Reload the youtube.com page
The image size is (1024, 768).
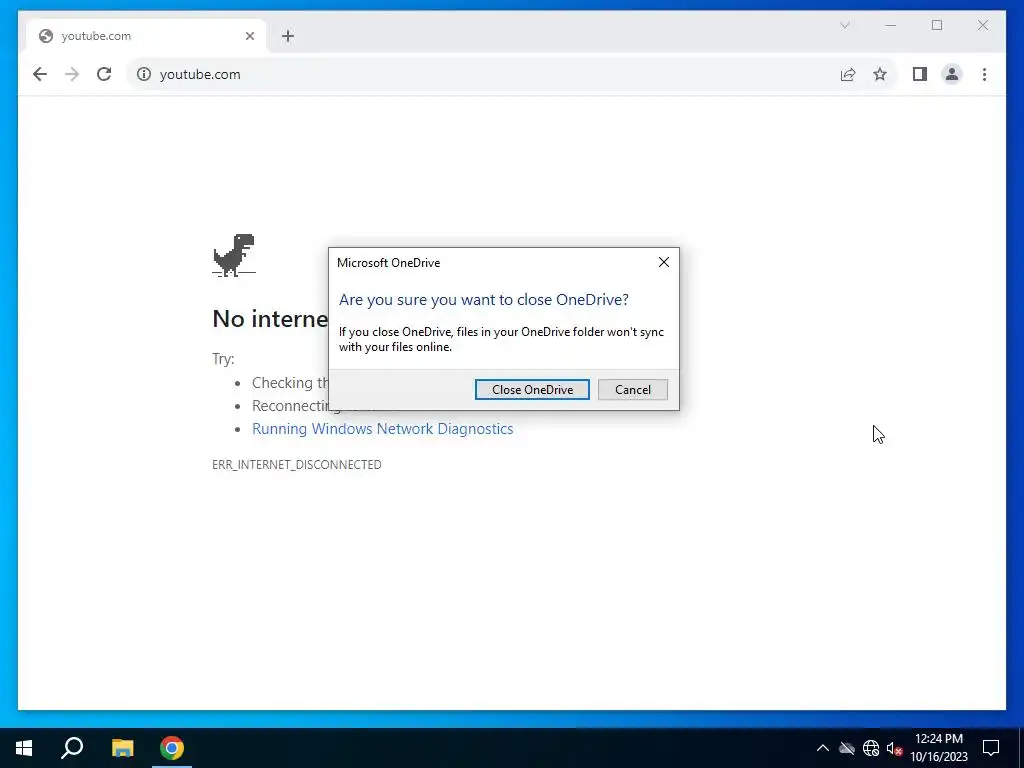pos(104,74)
